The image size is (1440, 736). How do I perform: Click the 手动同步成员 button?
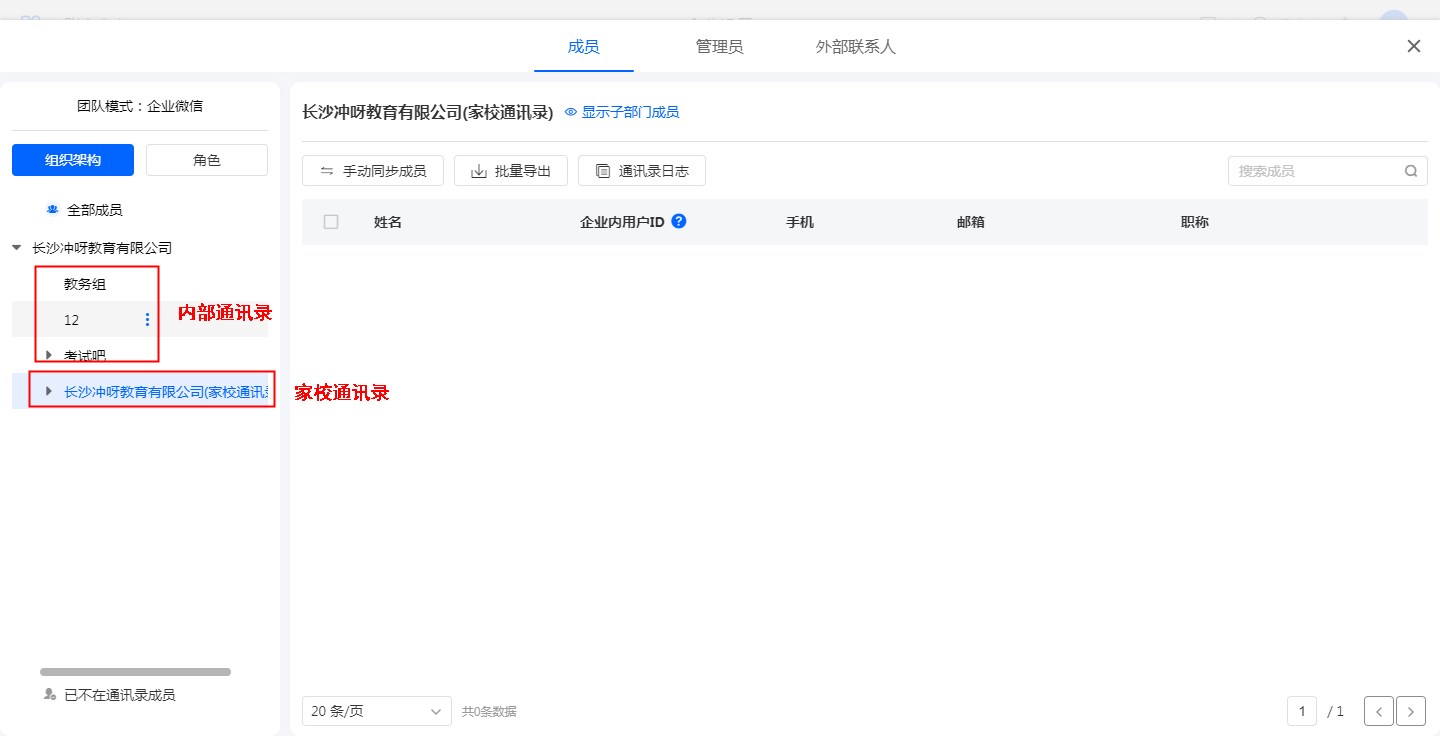[x=373, y=171]
